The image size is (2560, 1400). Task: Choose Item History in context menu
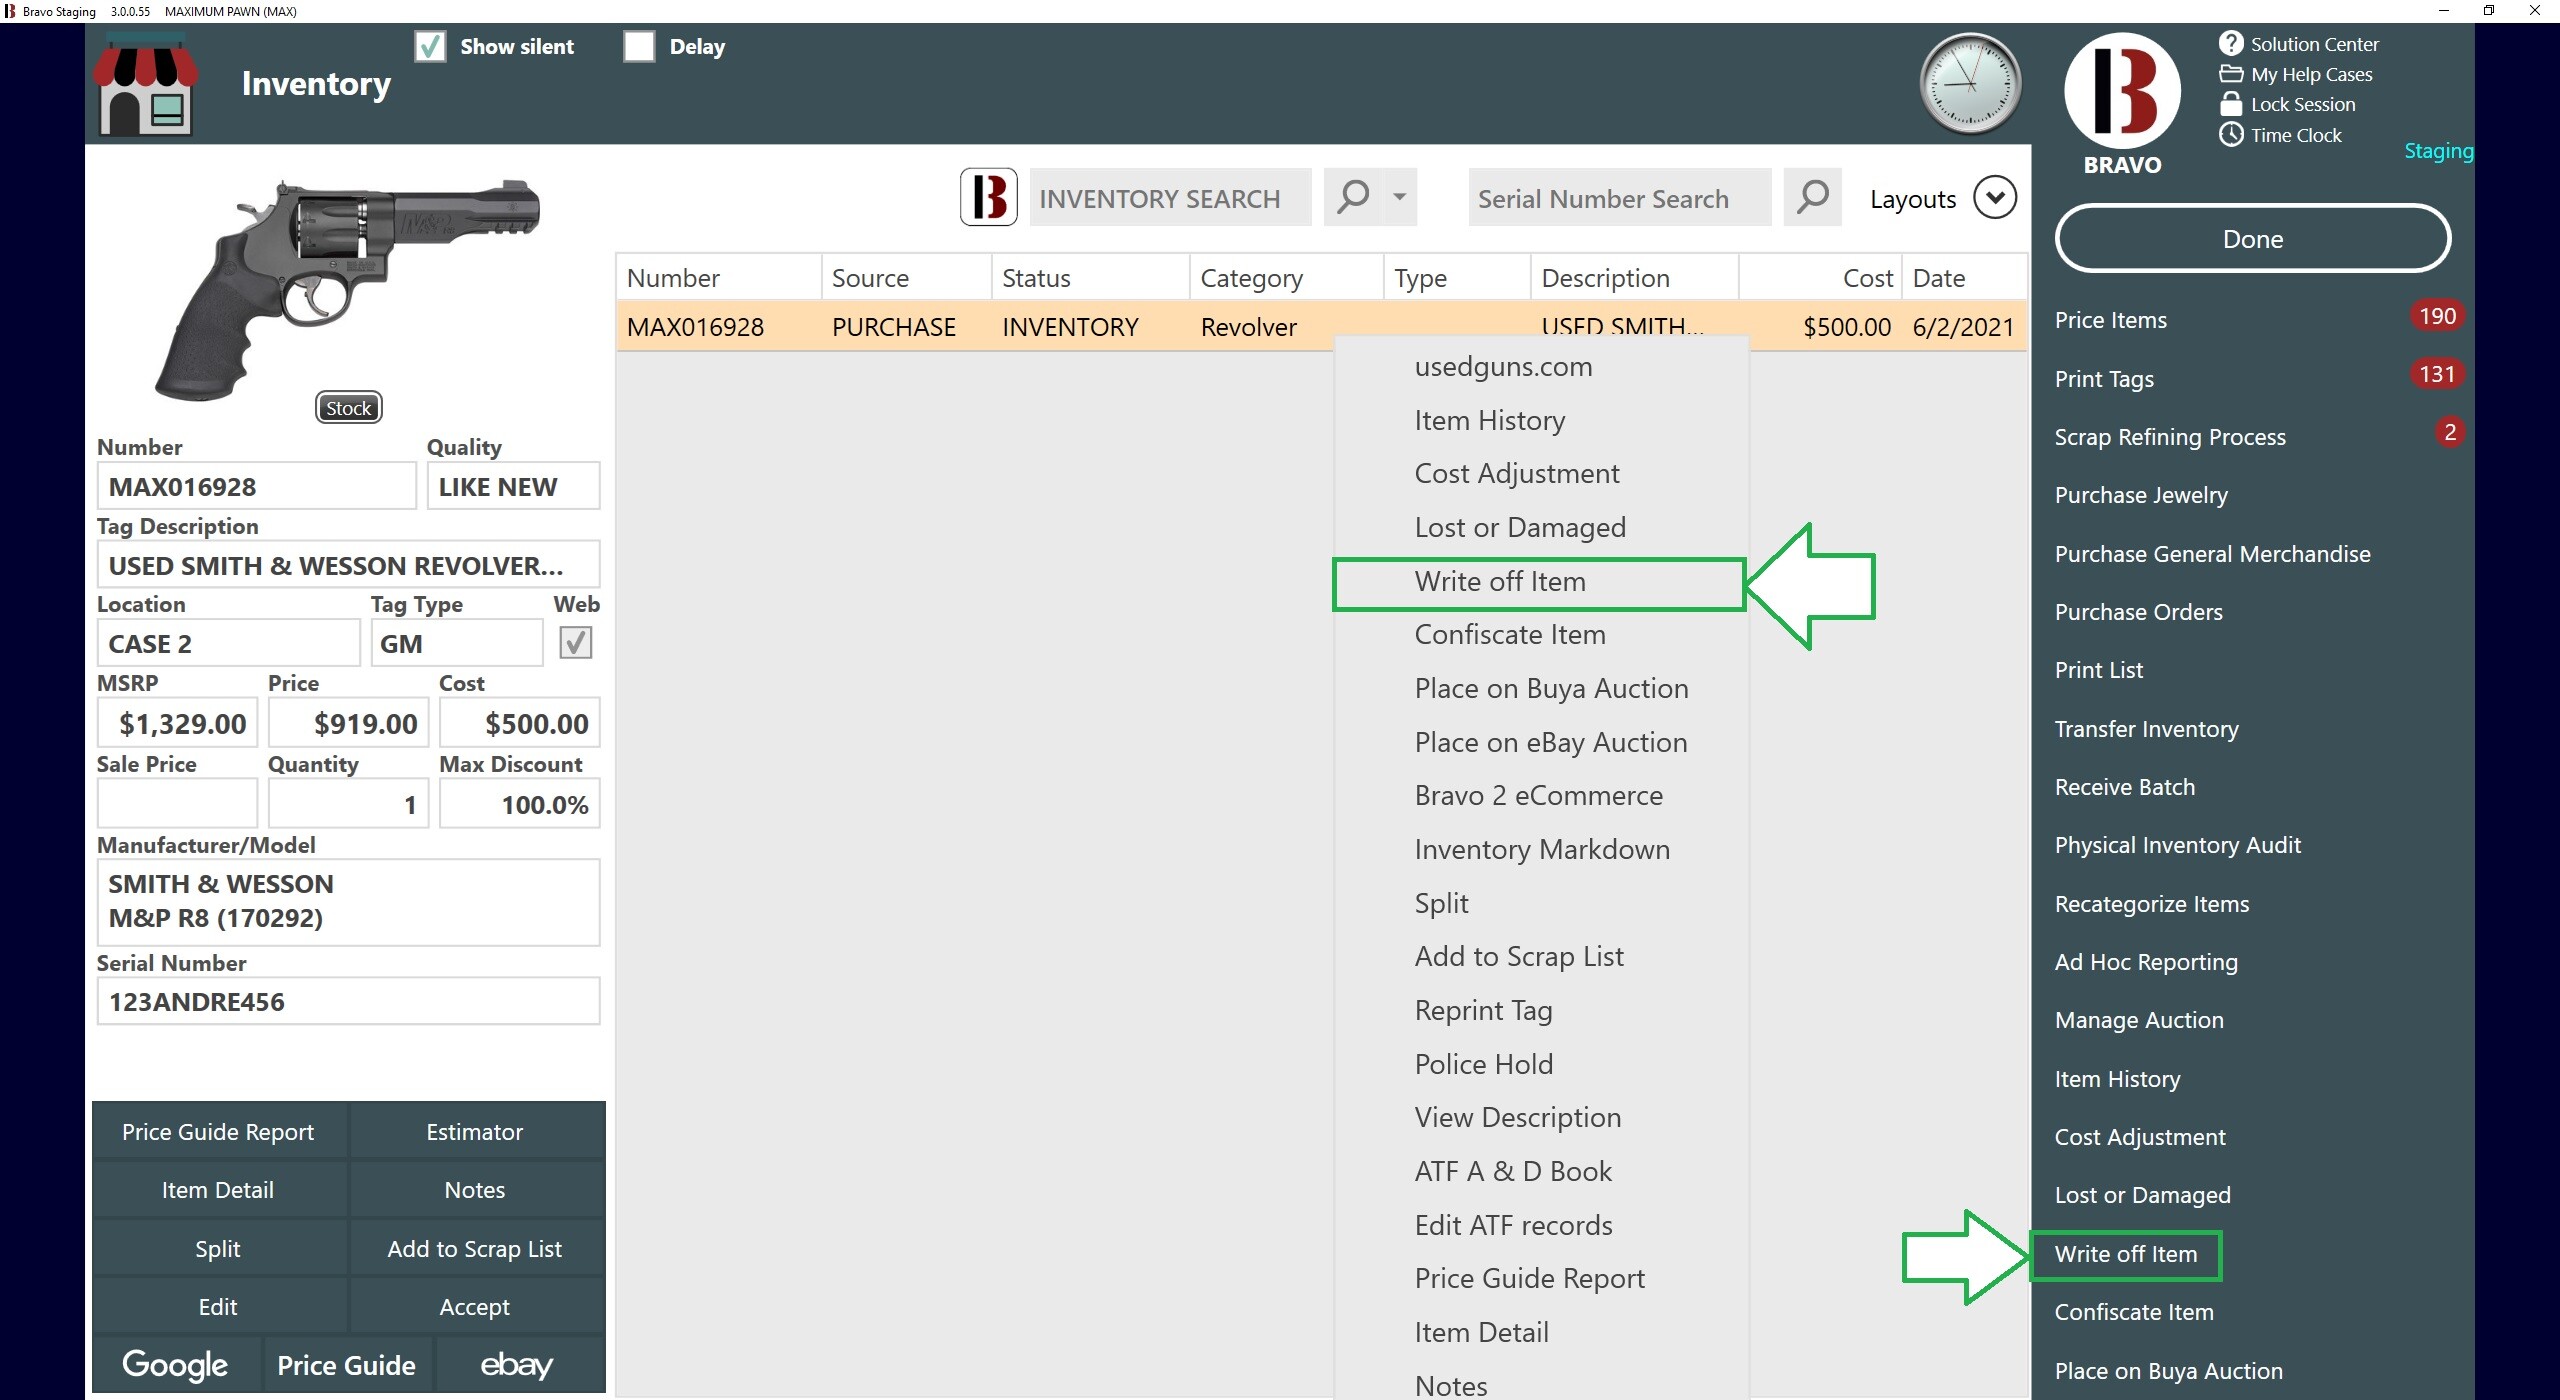[x=1489, y=421]
